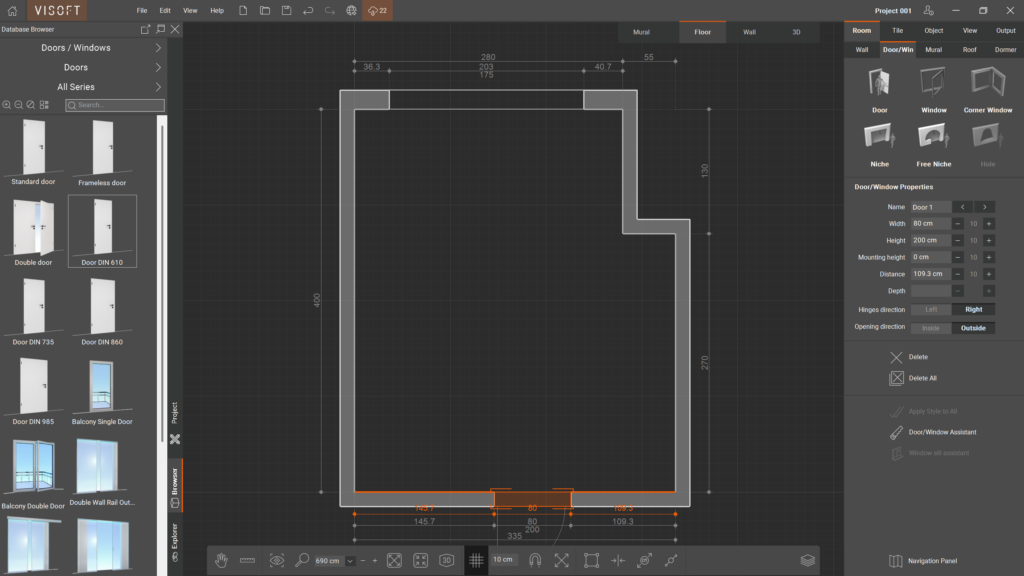1024x576 pixels.
Task: Click the eye view icon in bottom toolbar
Action: click(x=277, y=560)
